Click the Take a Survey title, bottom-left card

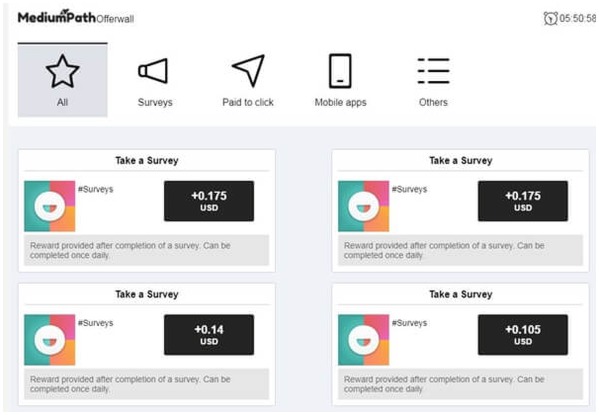pyautogui.click(x=147, y=294)
